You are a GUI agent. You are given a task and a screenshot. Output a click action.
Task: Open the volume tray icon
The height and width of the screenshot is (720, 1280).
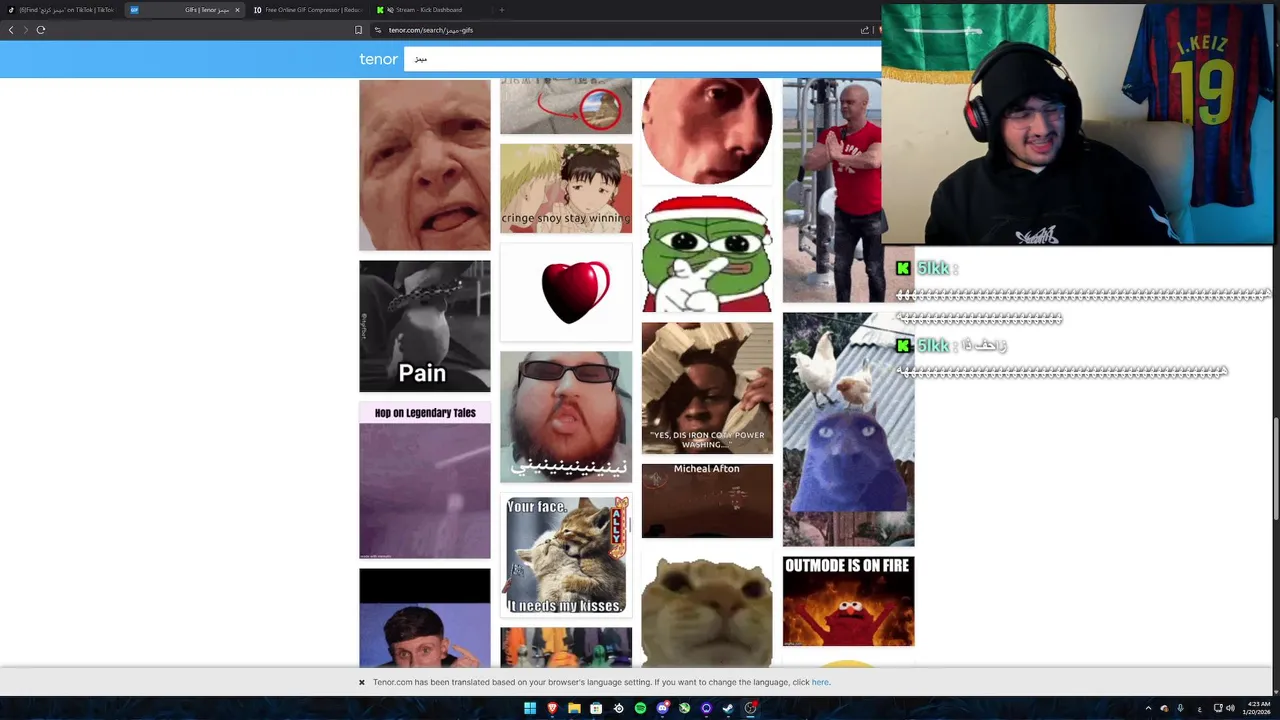tap(1230, 708)
